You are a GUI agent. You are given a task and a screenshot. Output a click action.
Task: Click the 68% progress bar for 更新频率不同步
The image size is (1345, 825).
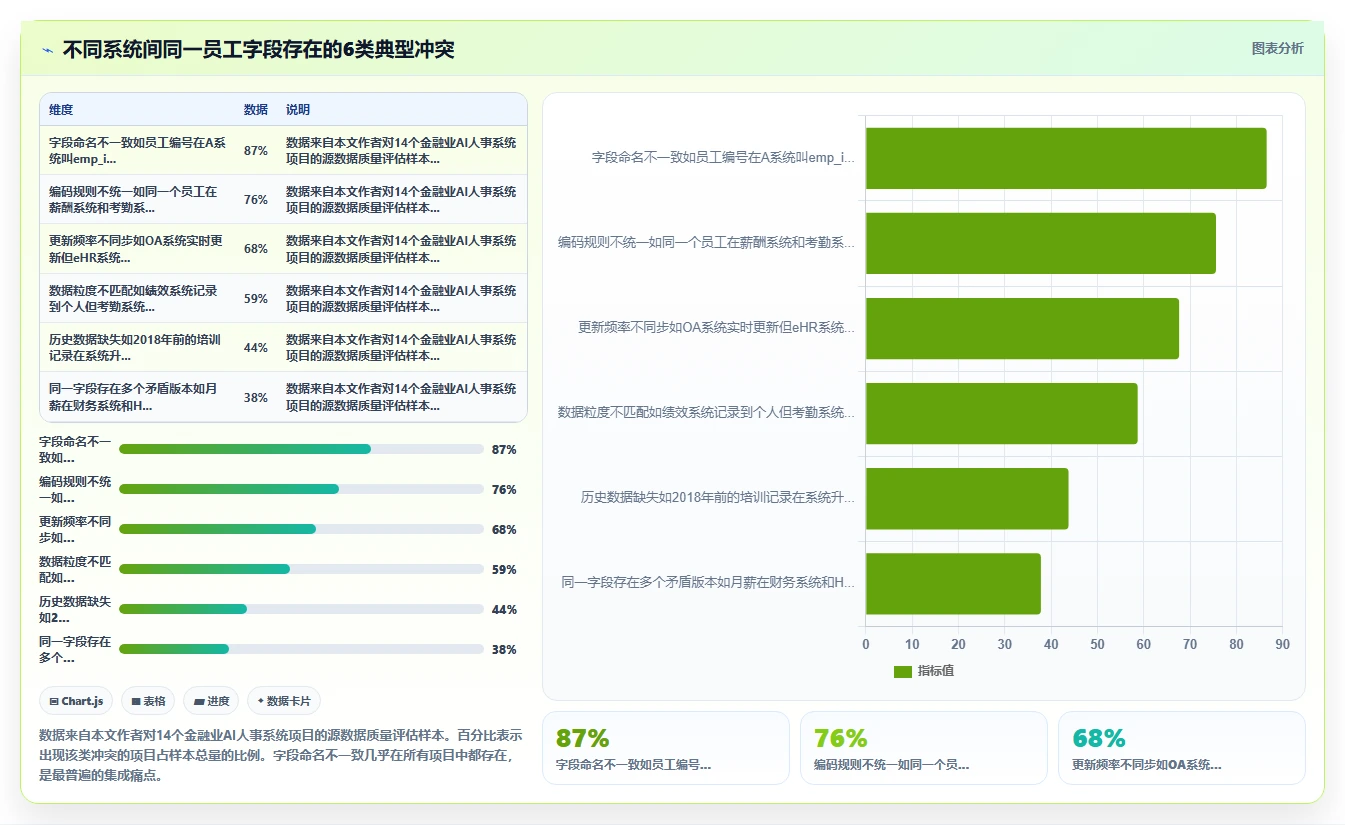301,529
